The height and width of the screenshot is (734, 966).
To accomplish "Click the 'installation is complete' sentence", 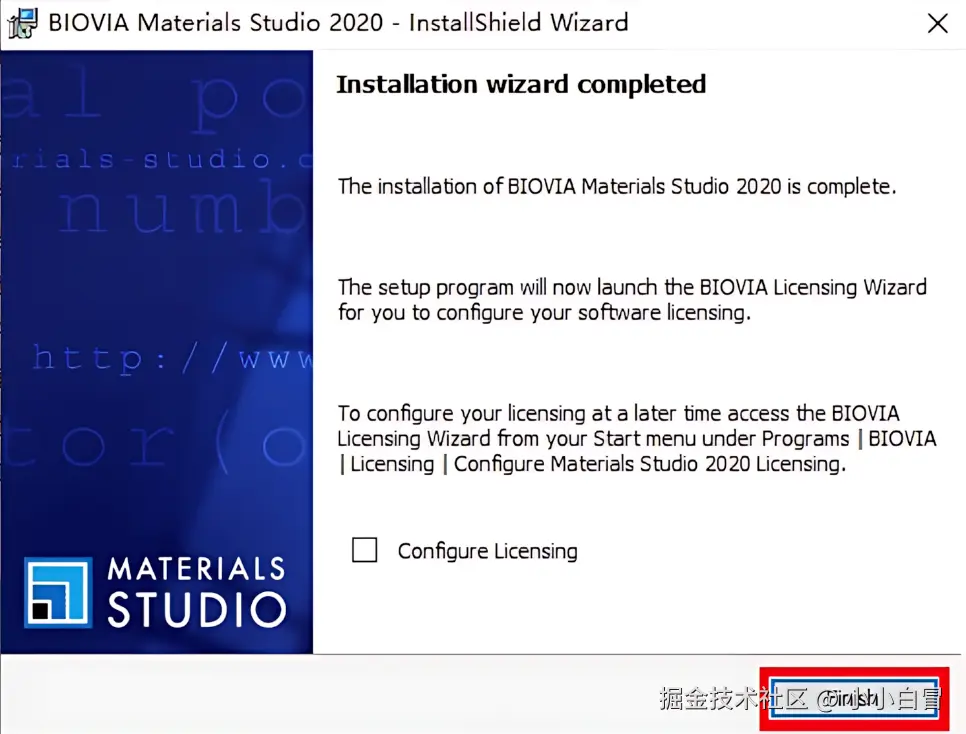I will 617,186.
